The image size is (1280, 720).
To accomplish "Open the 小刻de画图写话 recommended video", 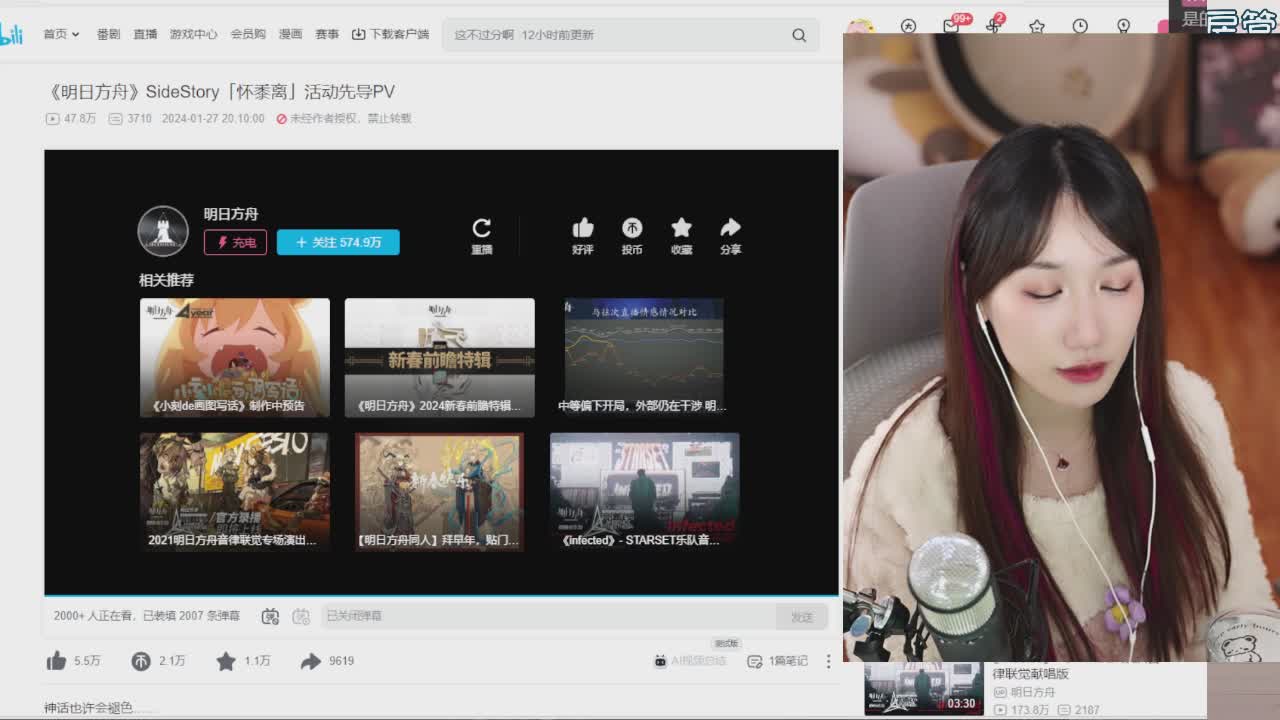I will coord(234,357).
